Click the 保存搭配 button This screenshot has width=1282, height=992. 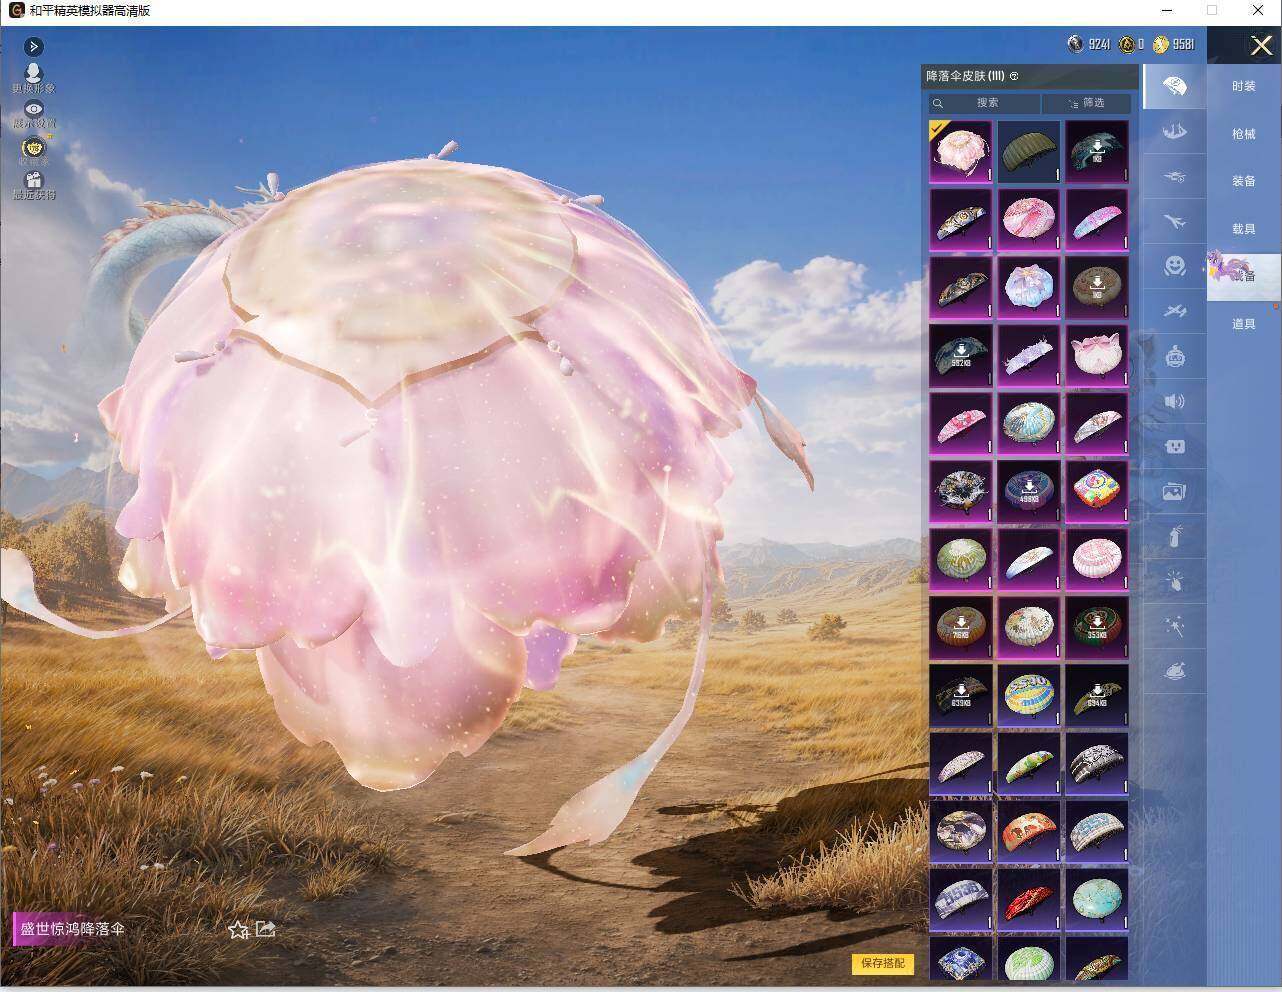(x=883, y=963)
